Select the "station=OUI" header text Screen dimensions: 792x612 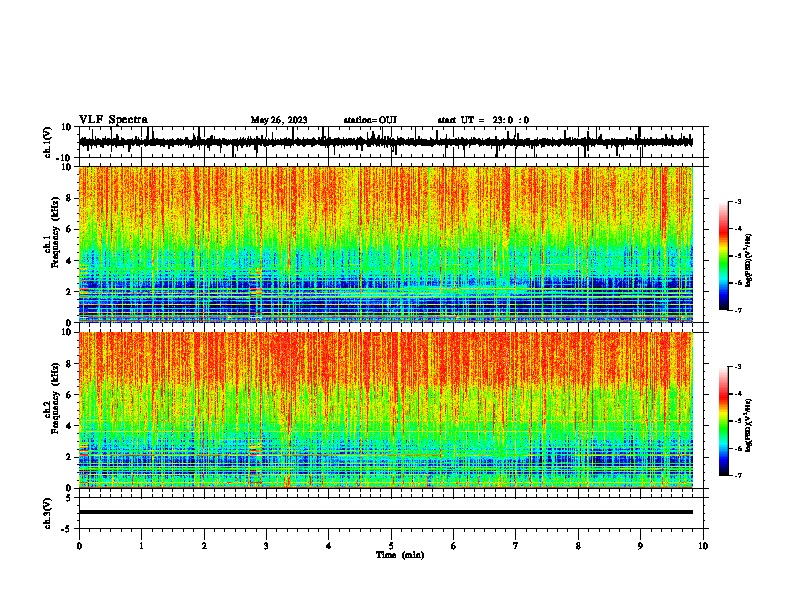point(370,120)
